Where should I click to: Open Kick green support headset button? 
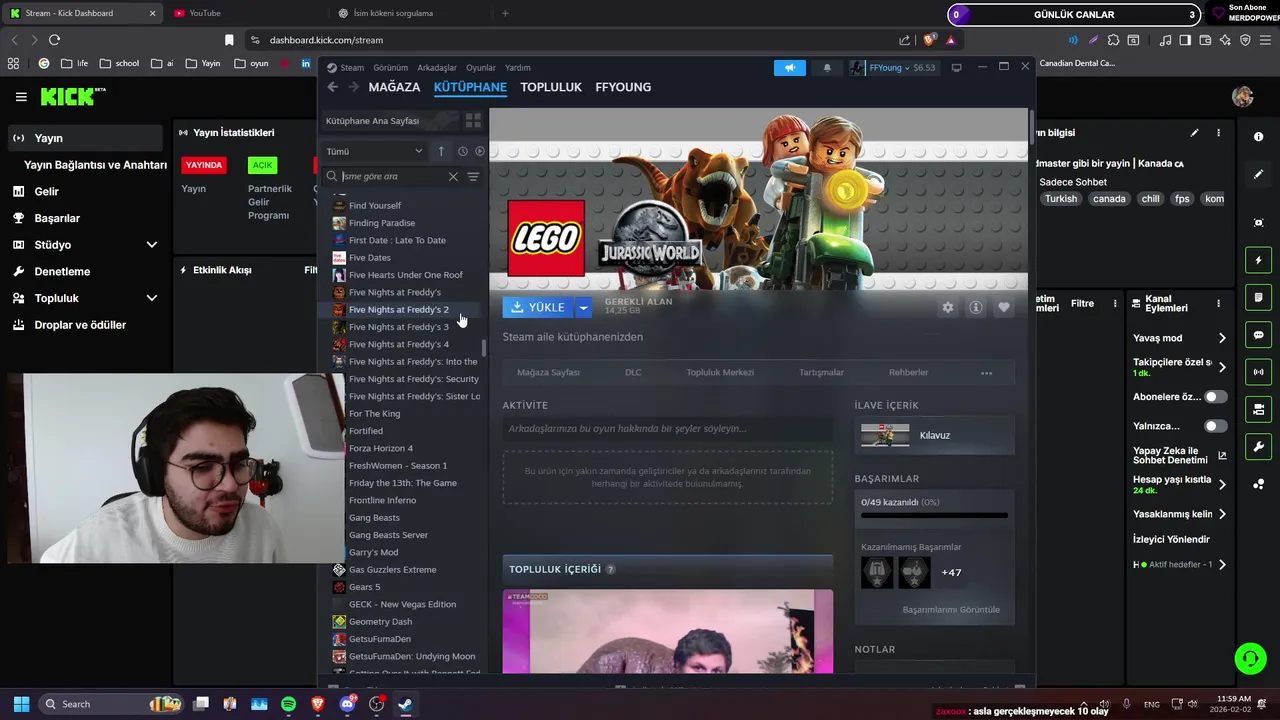1250,658
